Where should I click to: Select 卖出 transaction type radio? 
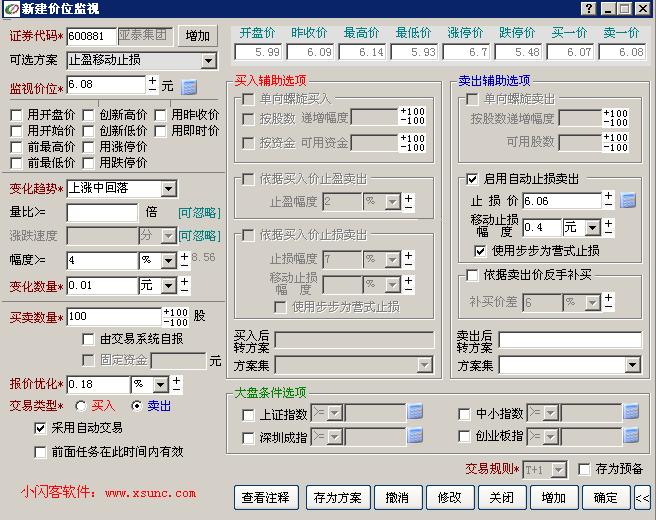pos(136,406)
